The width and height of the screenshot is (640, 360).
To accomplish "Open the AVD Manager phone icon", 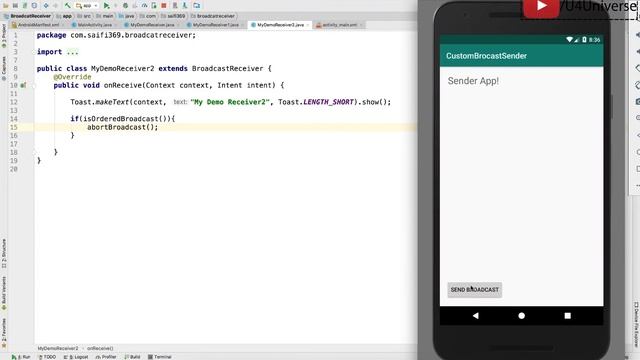I will (175, 6).
